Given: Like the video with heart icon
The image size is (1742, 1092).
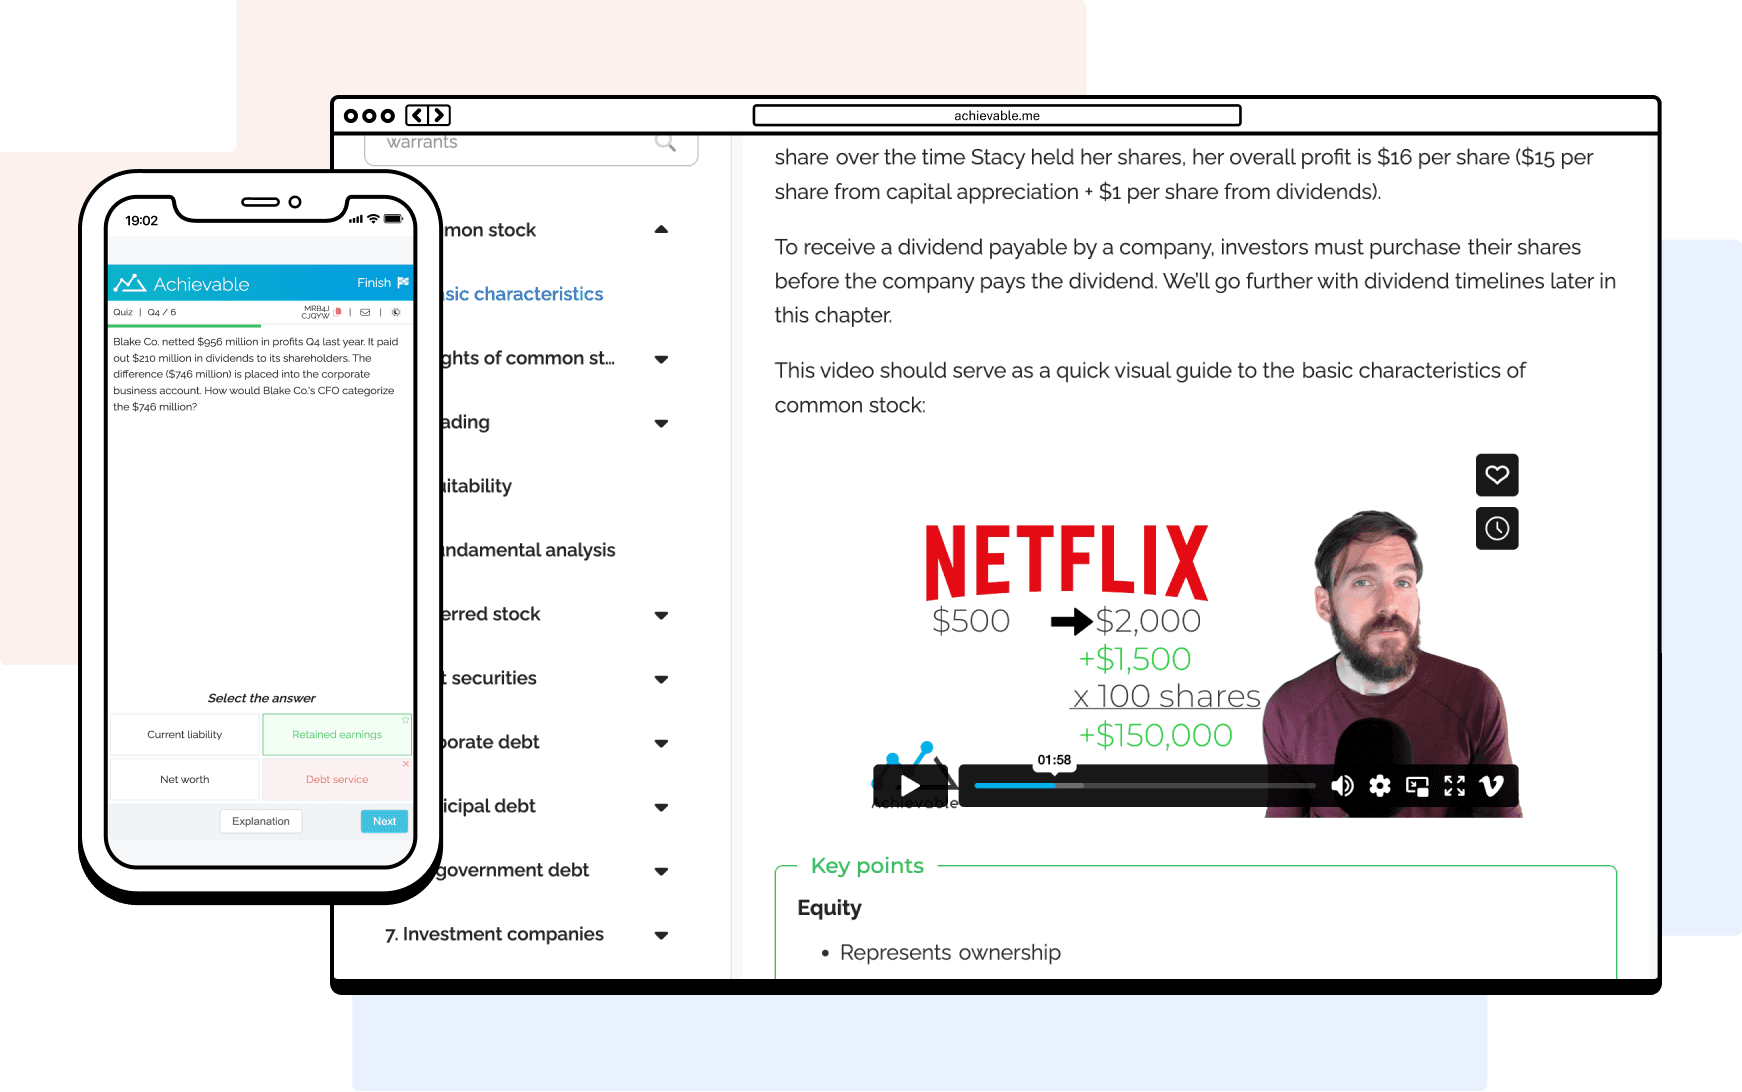Looking at the screenshot, I should (x=1497, y=475).
